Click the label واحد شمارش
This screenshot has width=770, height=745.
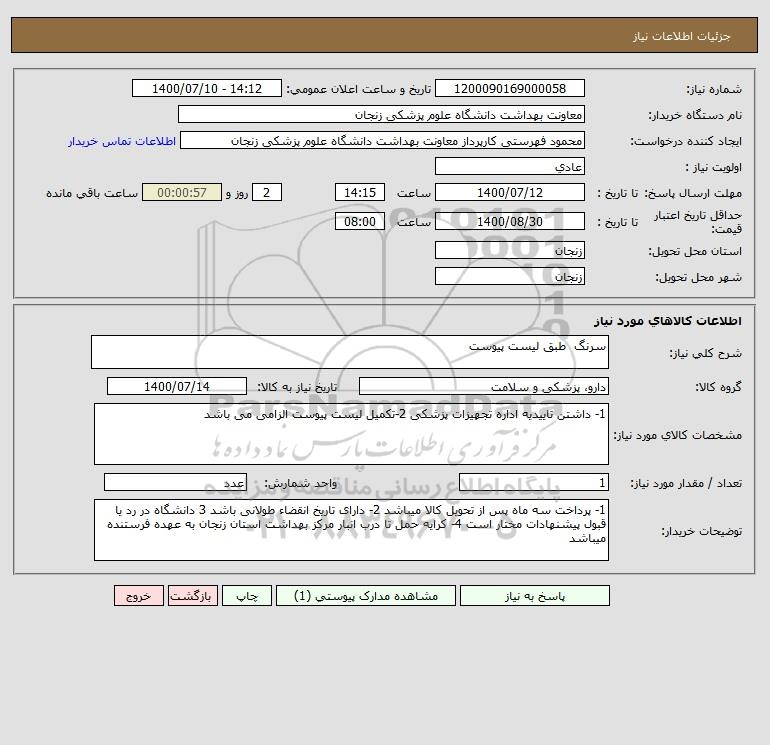click(301, 483)
